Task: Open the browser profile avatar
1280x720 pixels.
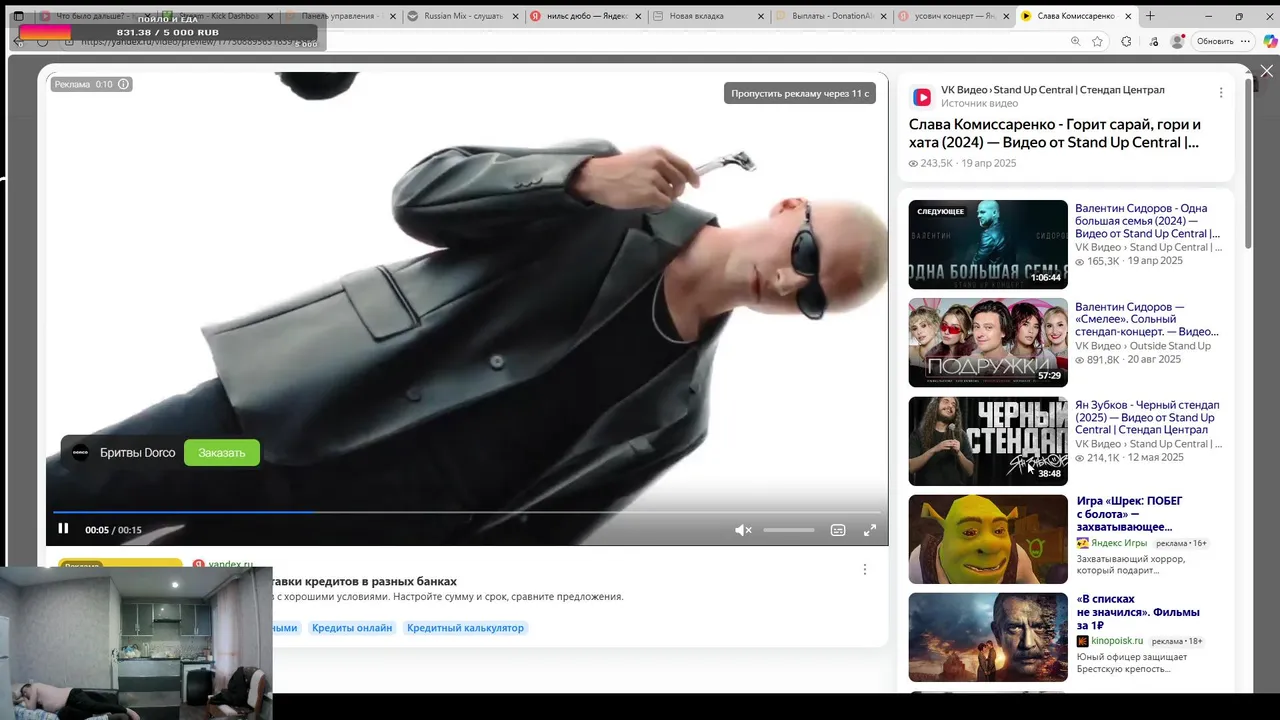Action: pyautogui.click(x=1177, y=41)
